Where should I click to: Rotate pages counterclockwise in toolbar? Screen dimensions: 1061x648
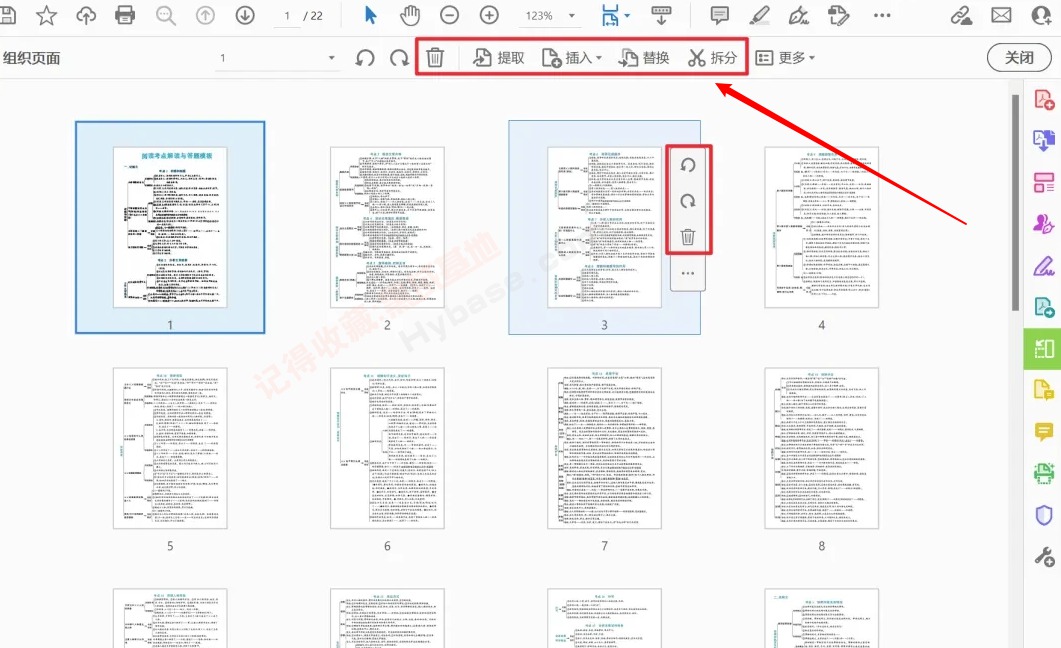365,58
